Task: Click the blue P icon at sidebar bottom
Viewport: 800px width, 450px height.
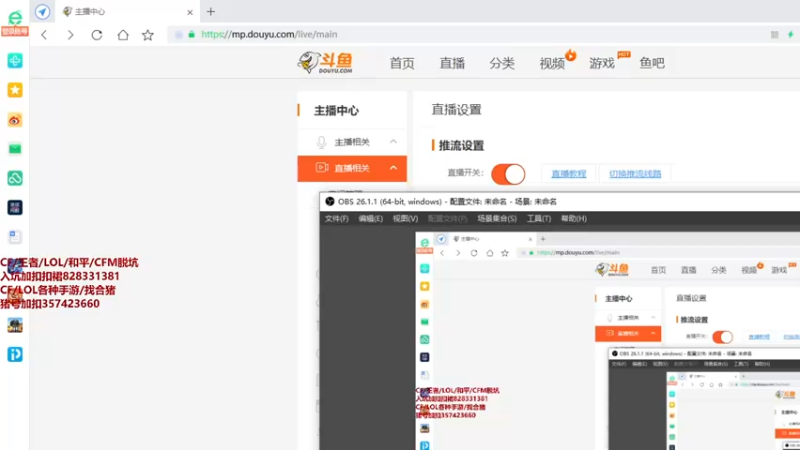Action: point(15,355)
